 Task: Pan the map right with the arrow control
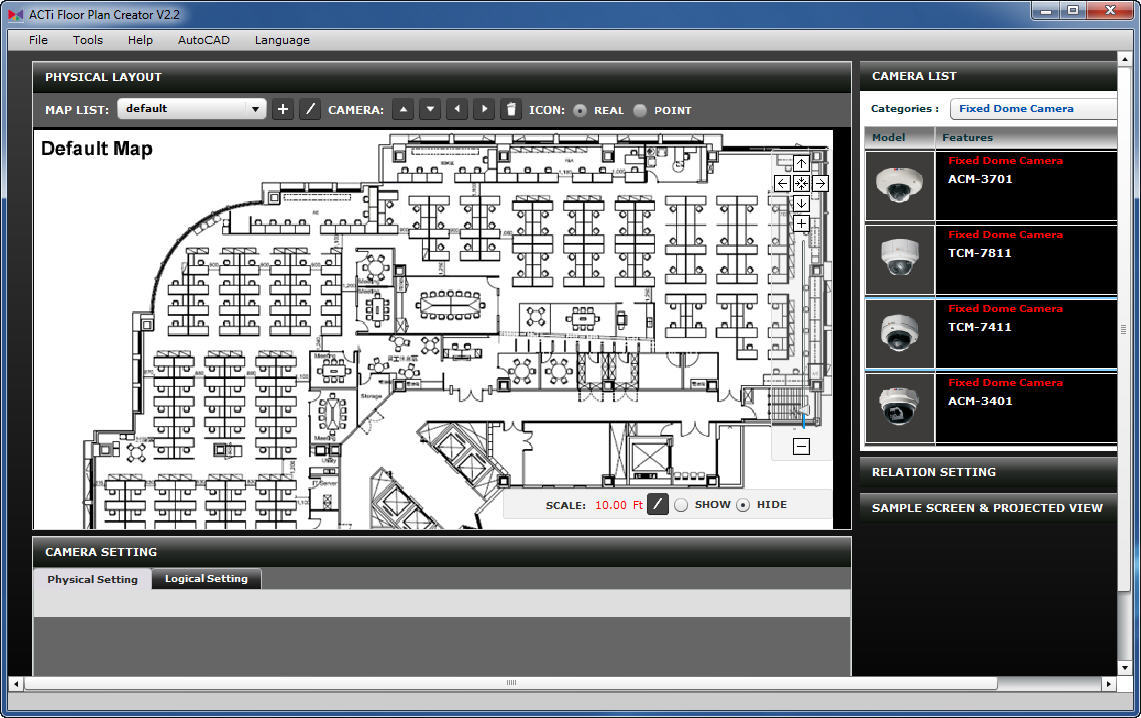click(820, 183)
